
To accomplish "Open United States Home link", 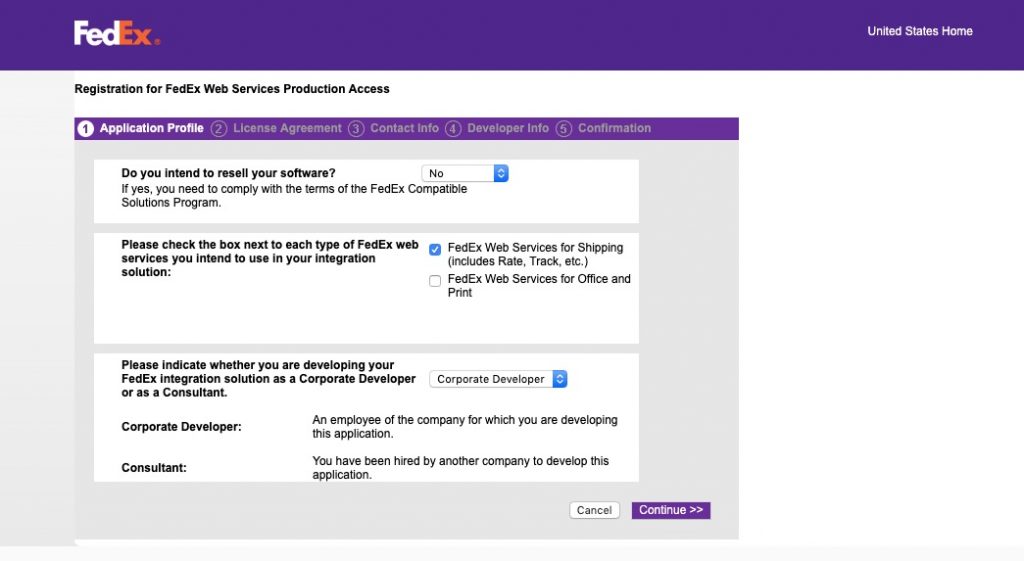I will pyautogui.click(x=920, y=31).
